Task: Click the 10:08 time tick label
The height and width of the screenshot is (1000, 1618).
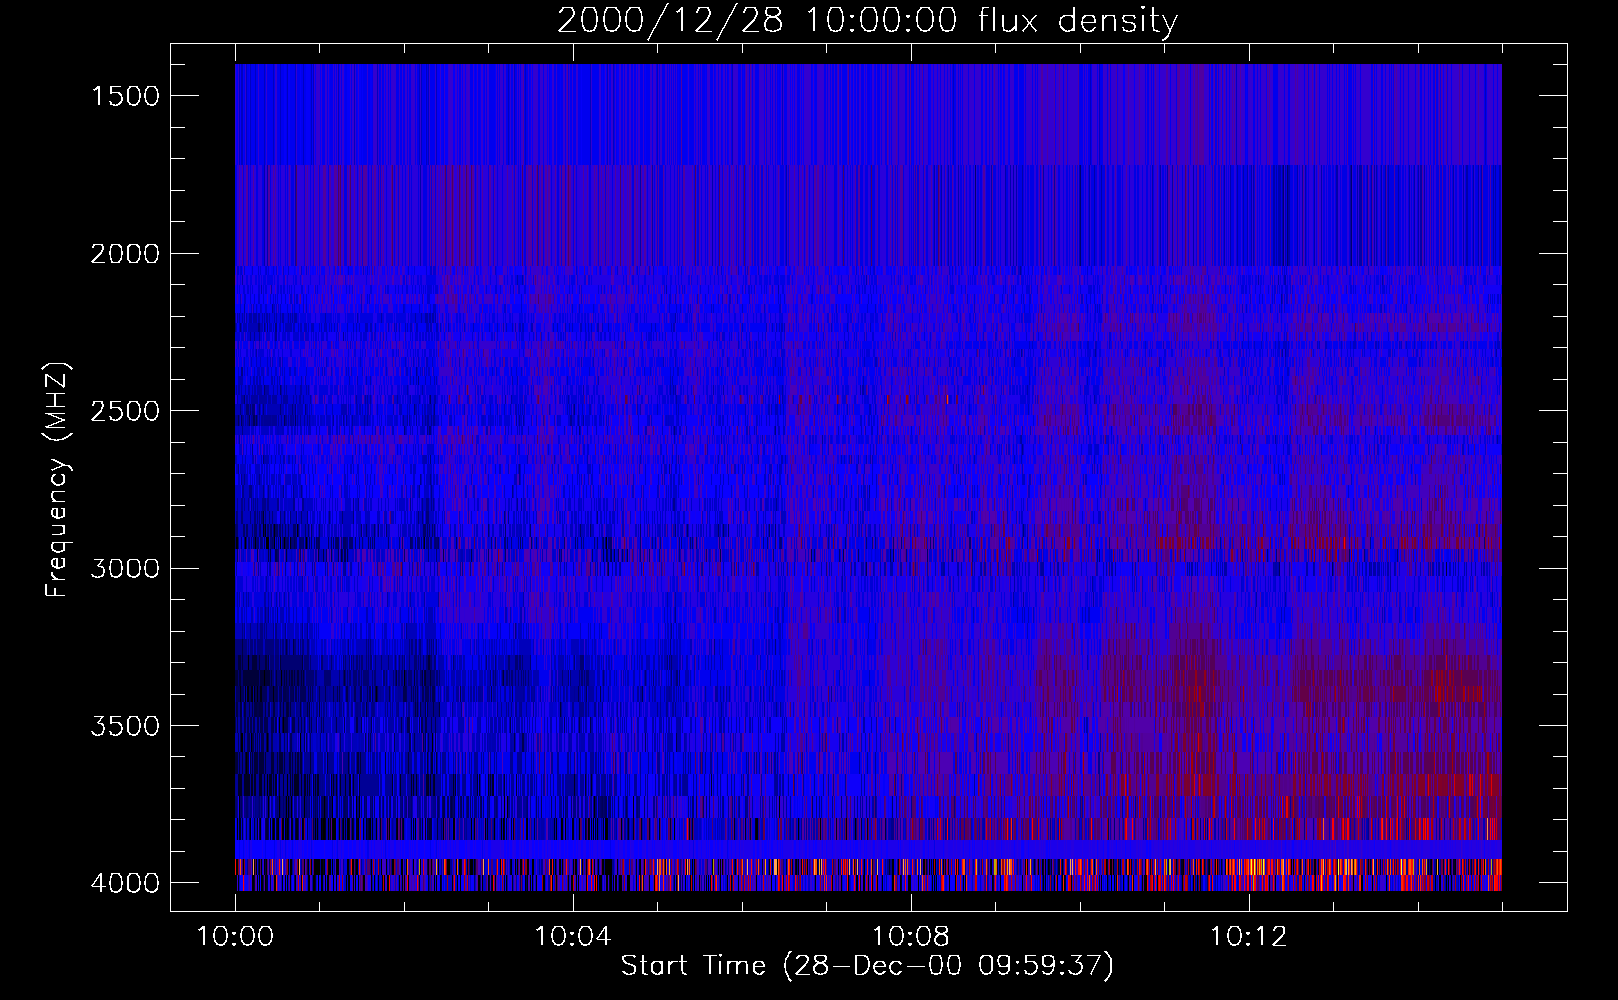Action: [911, 937]
